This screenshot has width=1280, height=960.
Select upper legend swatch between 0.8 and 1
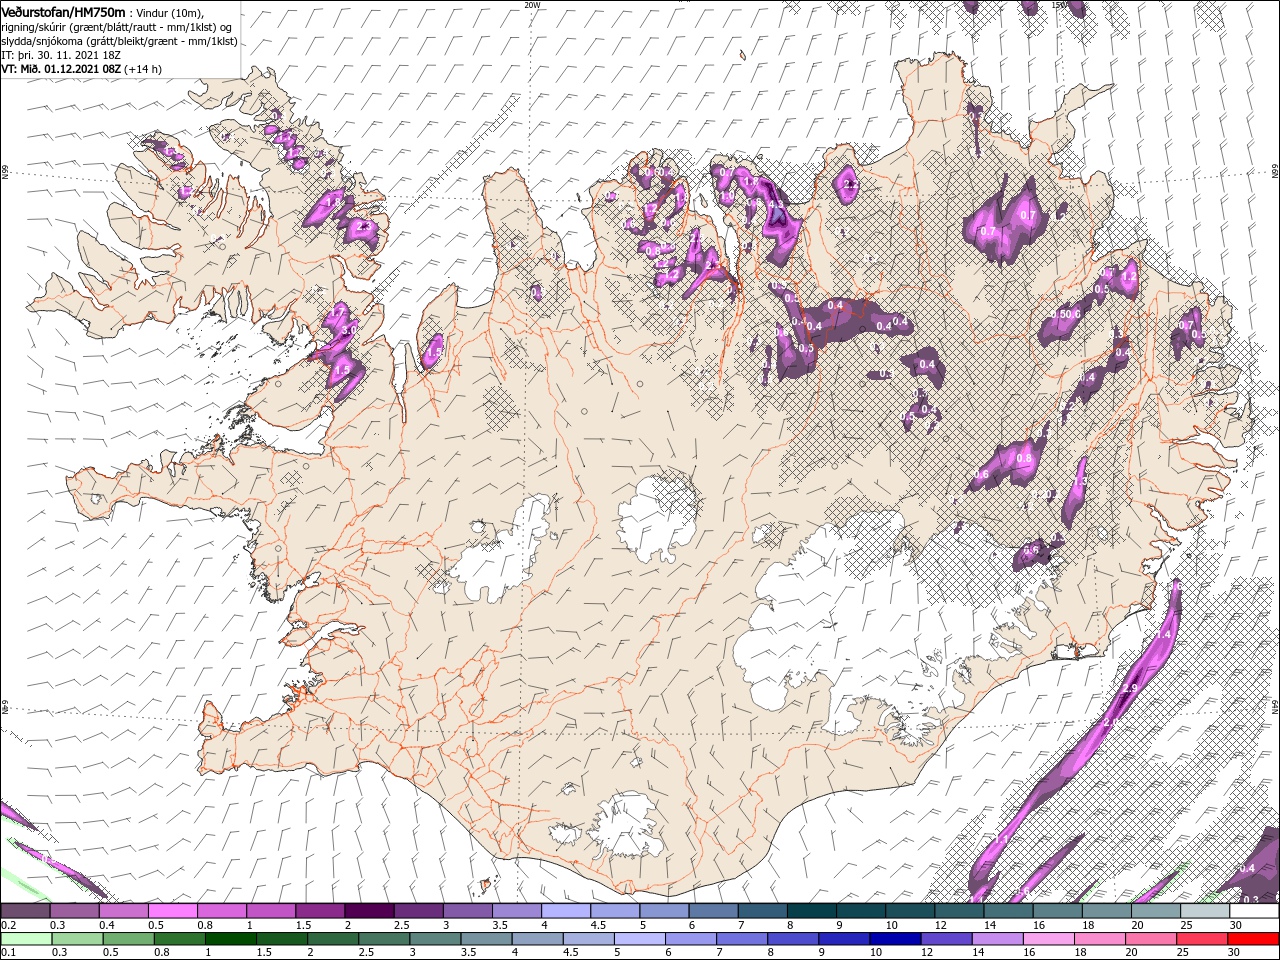coord(221,911)
